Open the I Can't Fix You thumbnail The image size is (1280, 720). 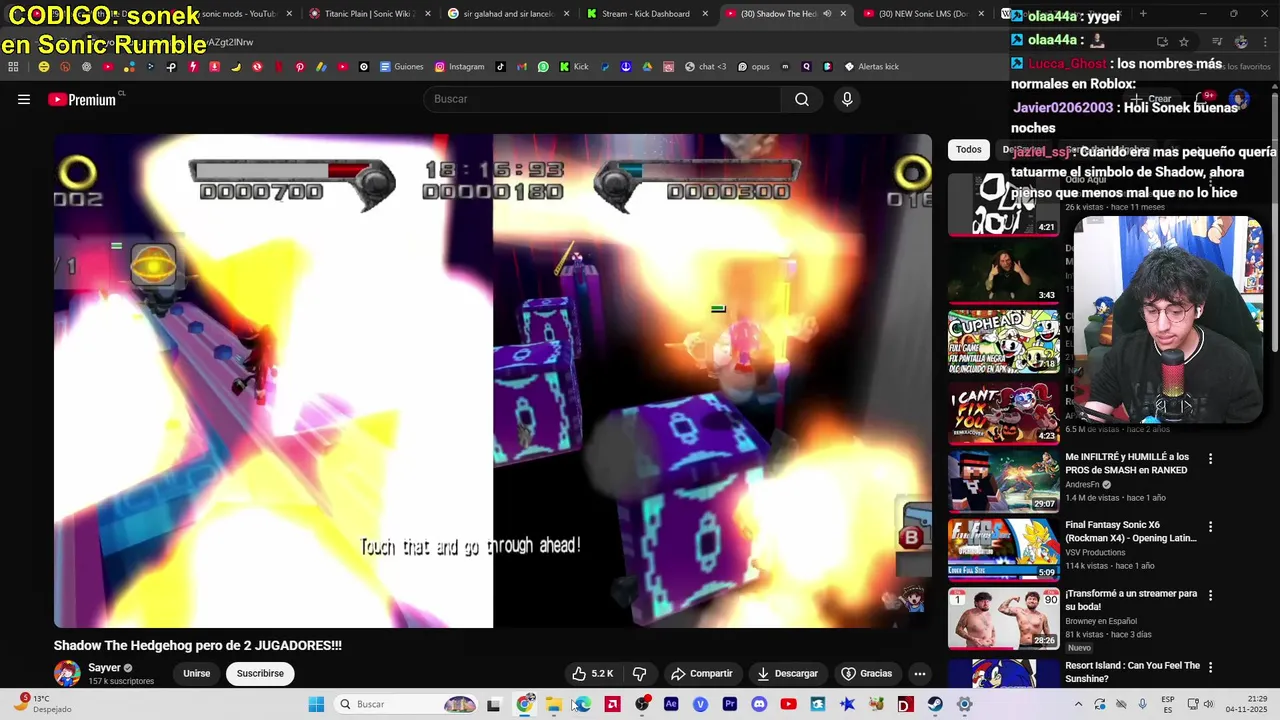[1003, 412]
